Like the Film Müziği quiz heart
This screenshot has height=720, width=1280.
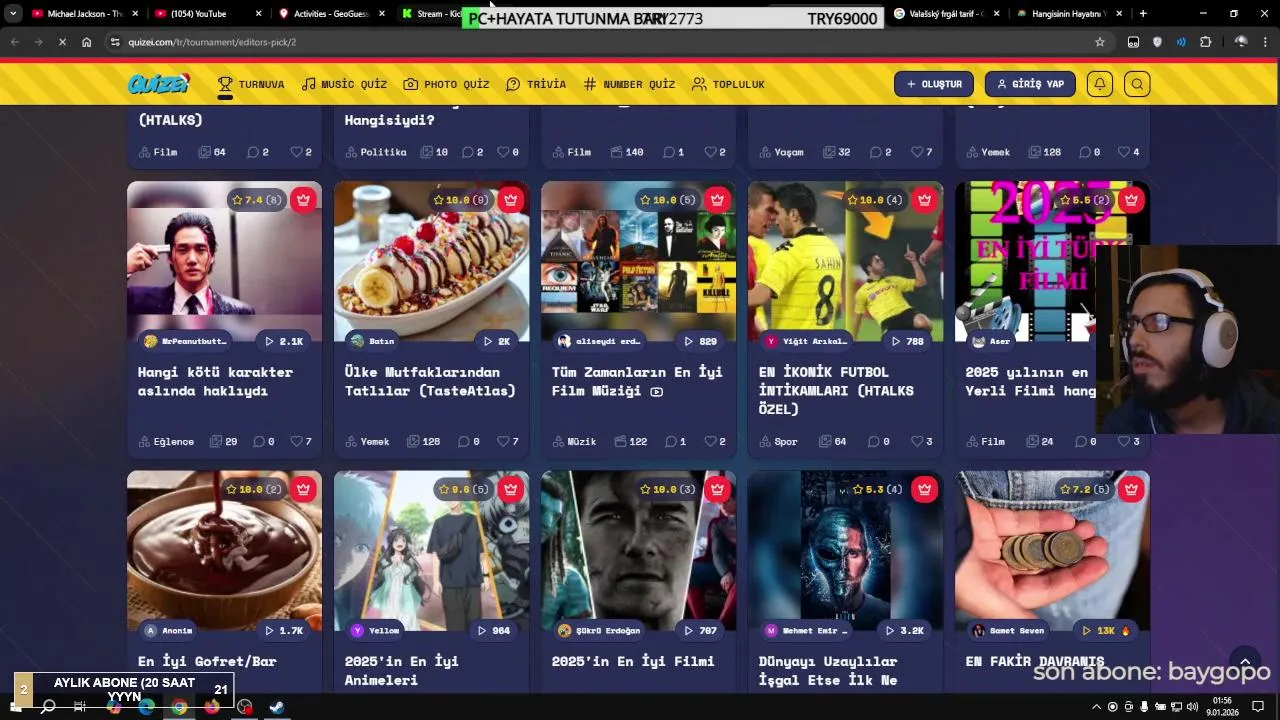(715, 441)
